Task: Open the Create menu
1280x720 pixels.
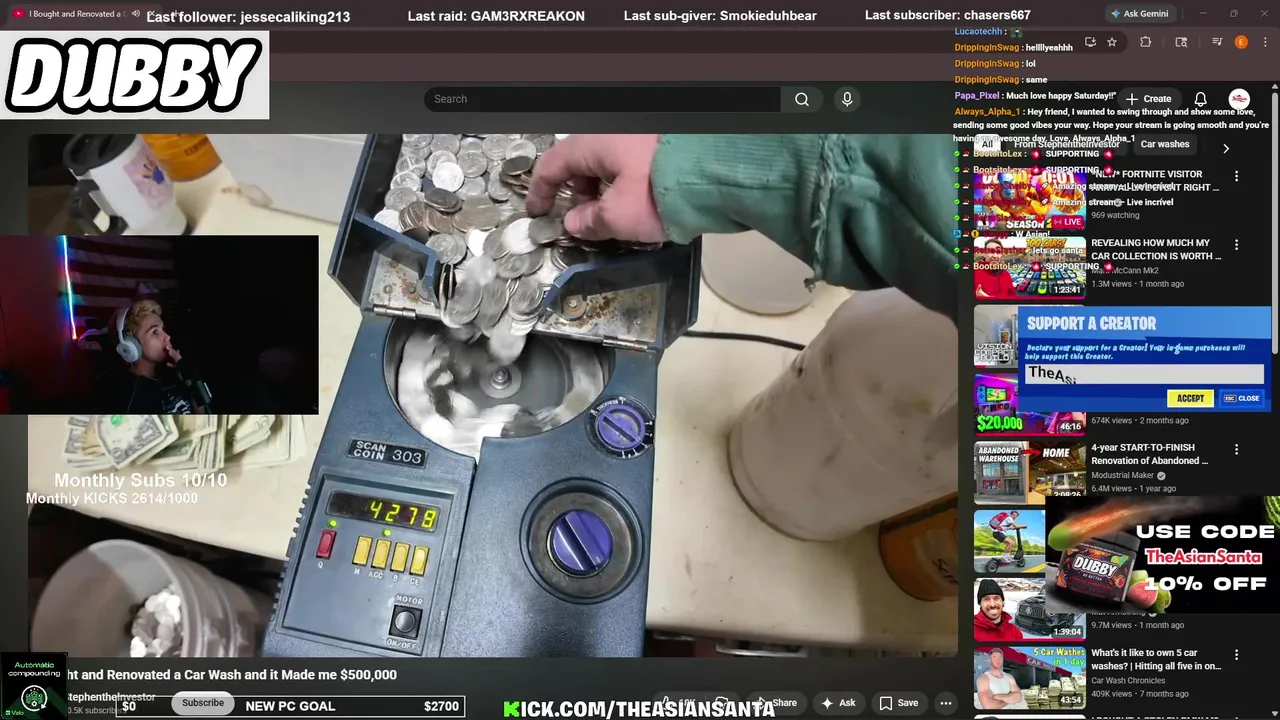Action: click(1148, 99)
